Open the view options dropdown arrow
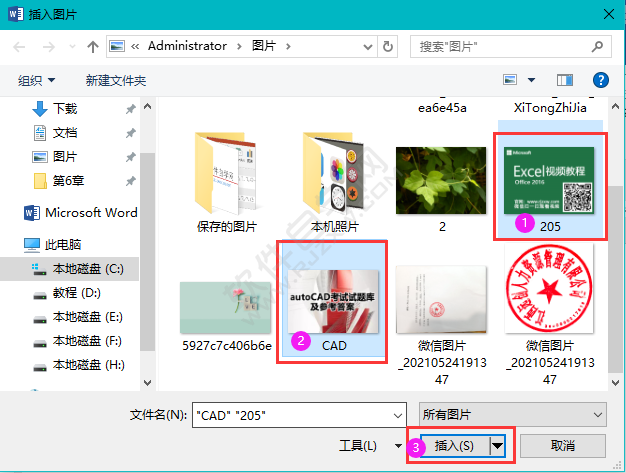The image size is (626, 473). point(531,80)
